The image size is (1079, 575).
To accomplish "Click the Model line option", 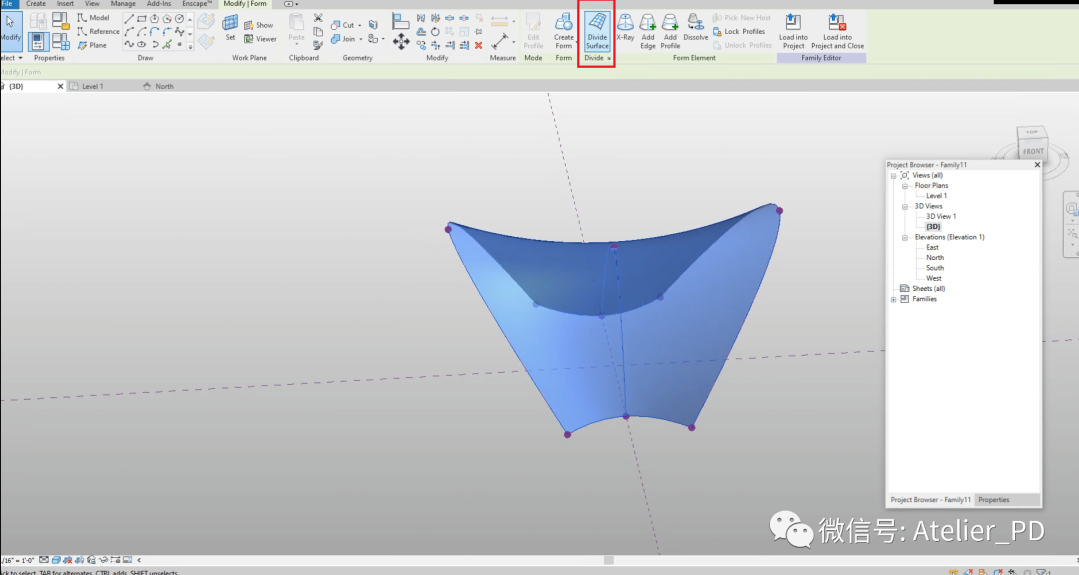I will 93,18.
